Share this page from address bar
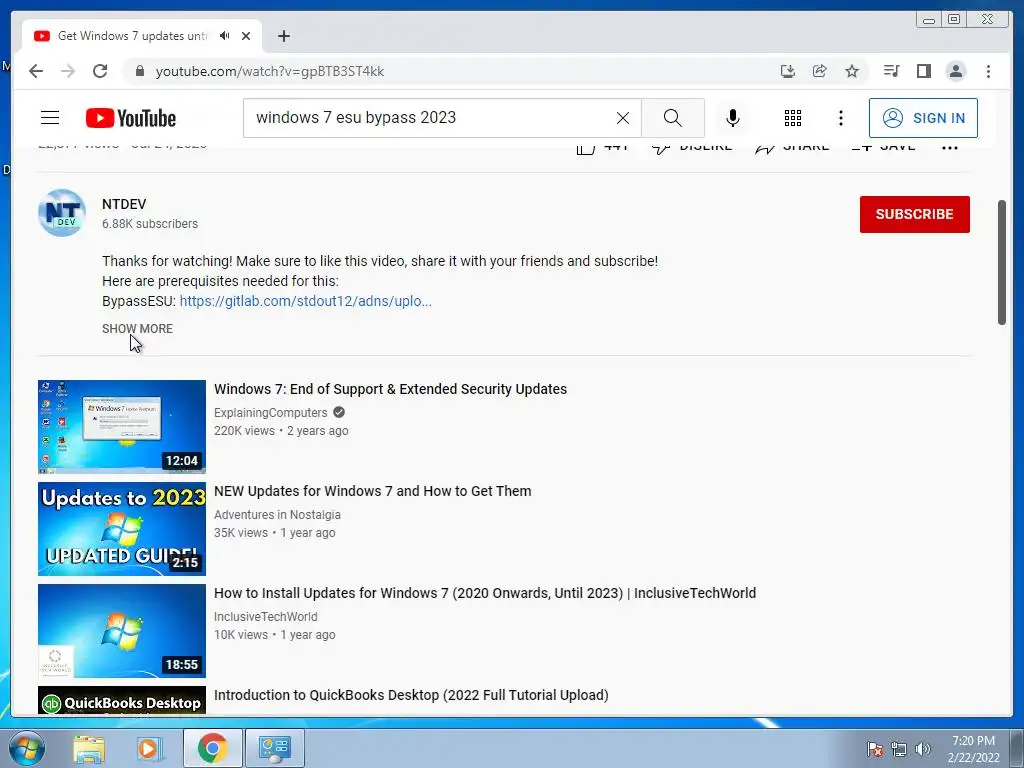 tap(820, 71)
